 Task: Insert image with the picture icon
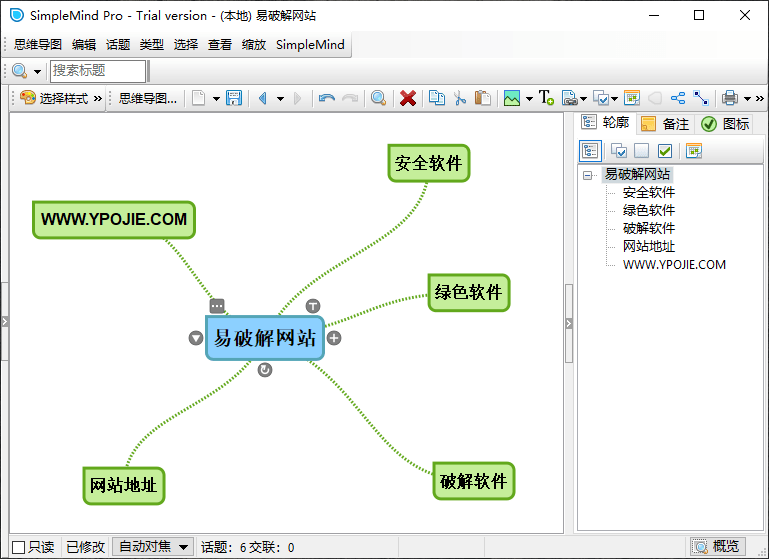tap(512, 99)
